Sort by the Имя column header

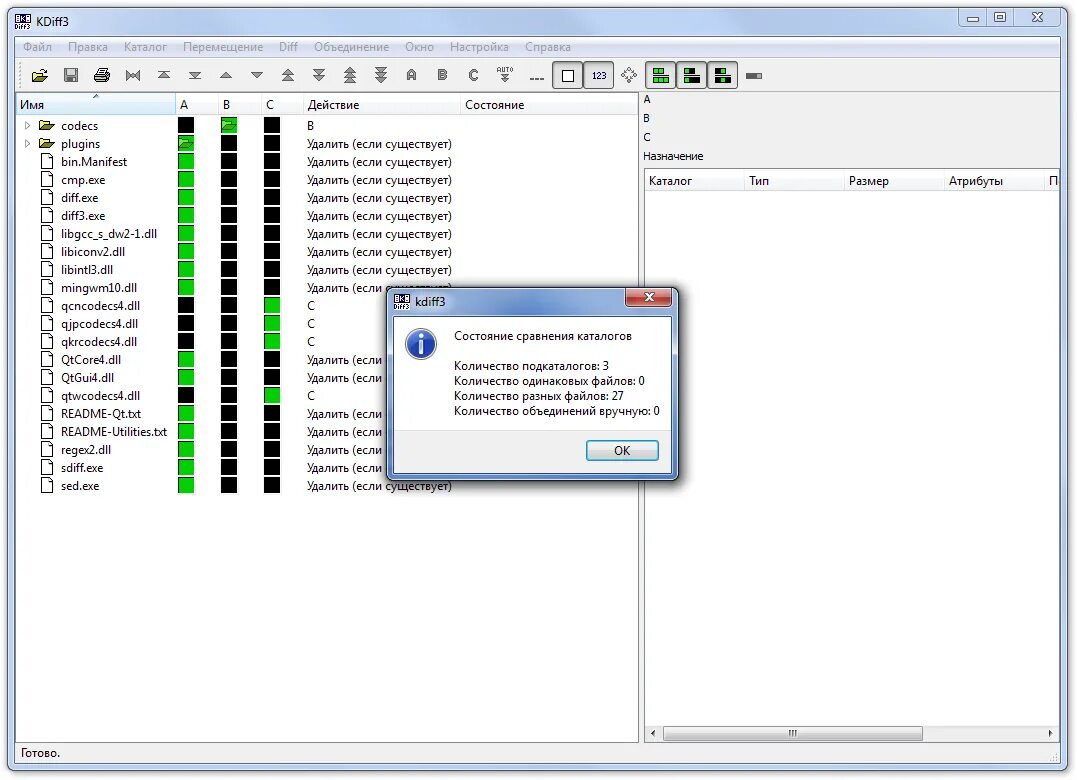tap(95, 104)
